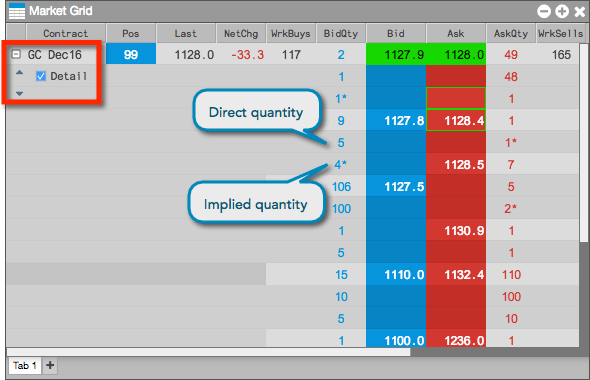590x380 pixels.
Task: Select the Last column header
Action: 186,33
